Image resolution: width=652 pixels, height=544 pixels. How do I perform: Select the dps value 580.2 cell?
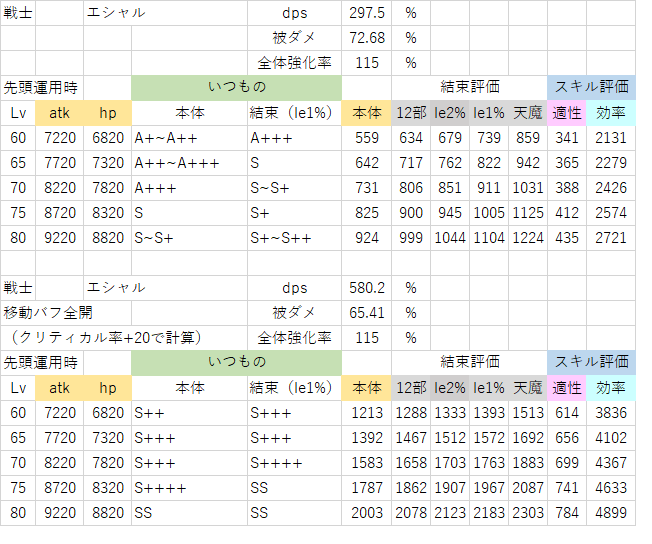pos(366,288)
